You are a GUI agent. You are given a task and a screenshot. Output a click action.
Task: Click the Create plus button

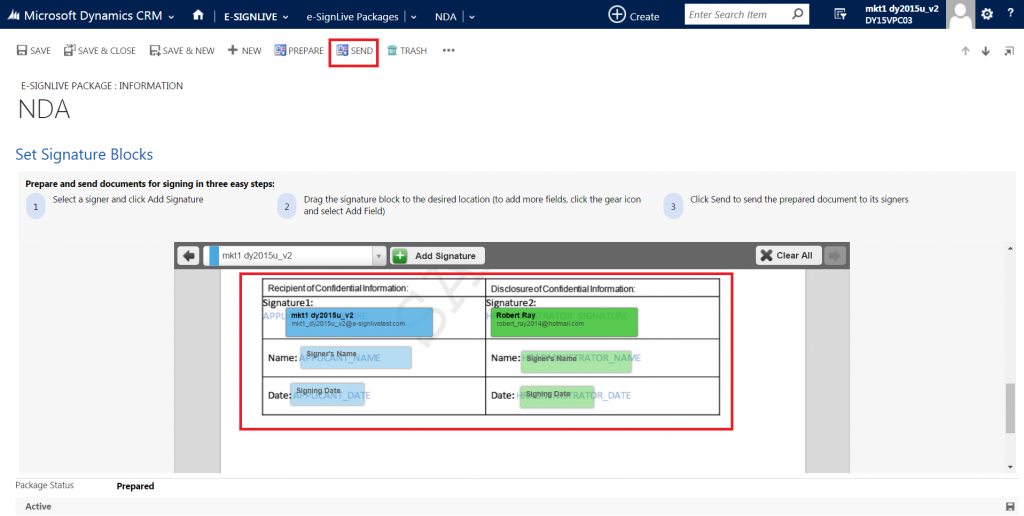[x=633, y=15]
